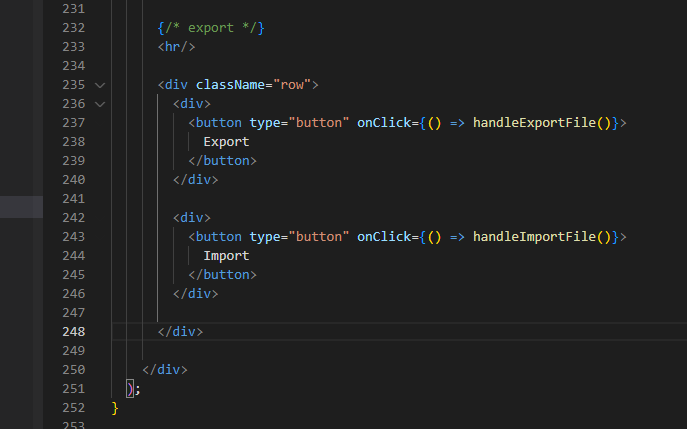Screen dimensions: 687x429
Task: Click line number 237 in the gutter
Action: [x=74, y=123]
